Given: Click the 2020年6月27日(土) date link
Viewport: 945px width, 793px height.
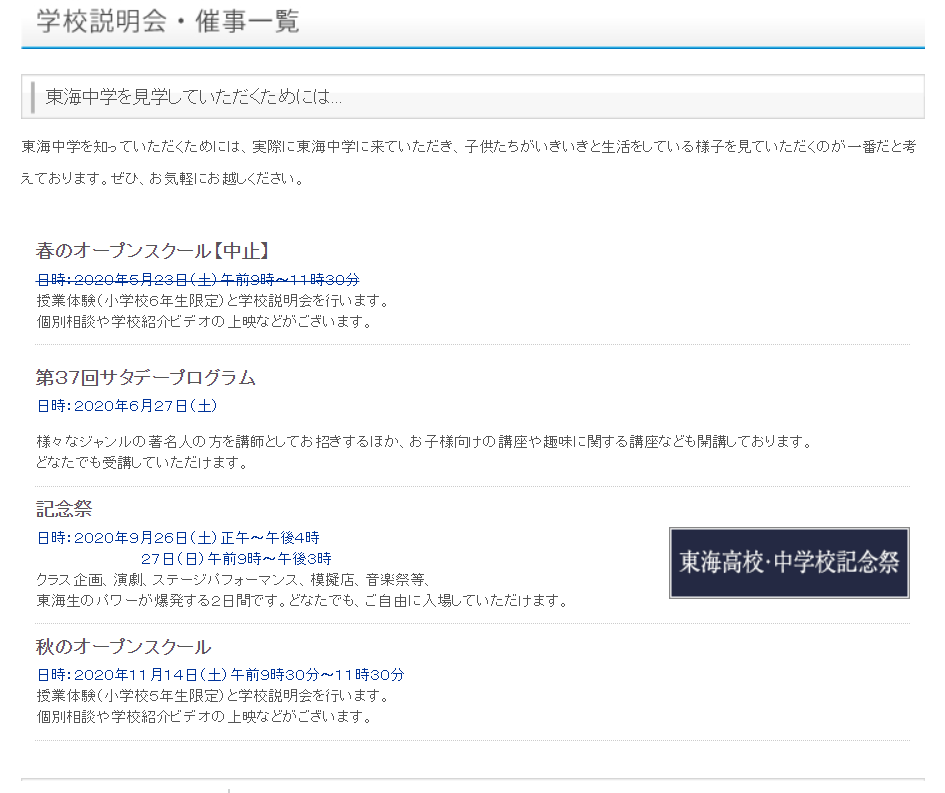Looking at the screenshot, I should (128, 406).
